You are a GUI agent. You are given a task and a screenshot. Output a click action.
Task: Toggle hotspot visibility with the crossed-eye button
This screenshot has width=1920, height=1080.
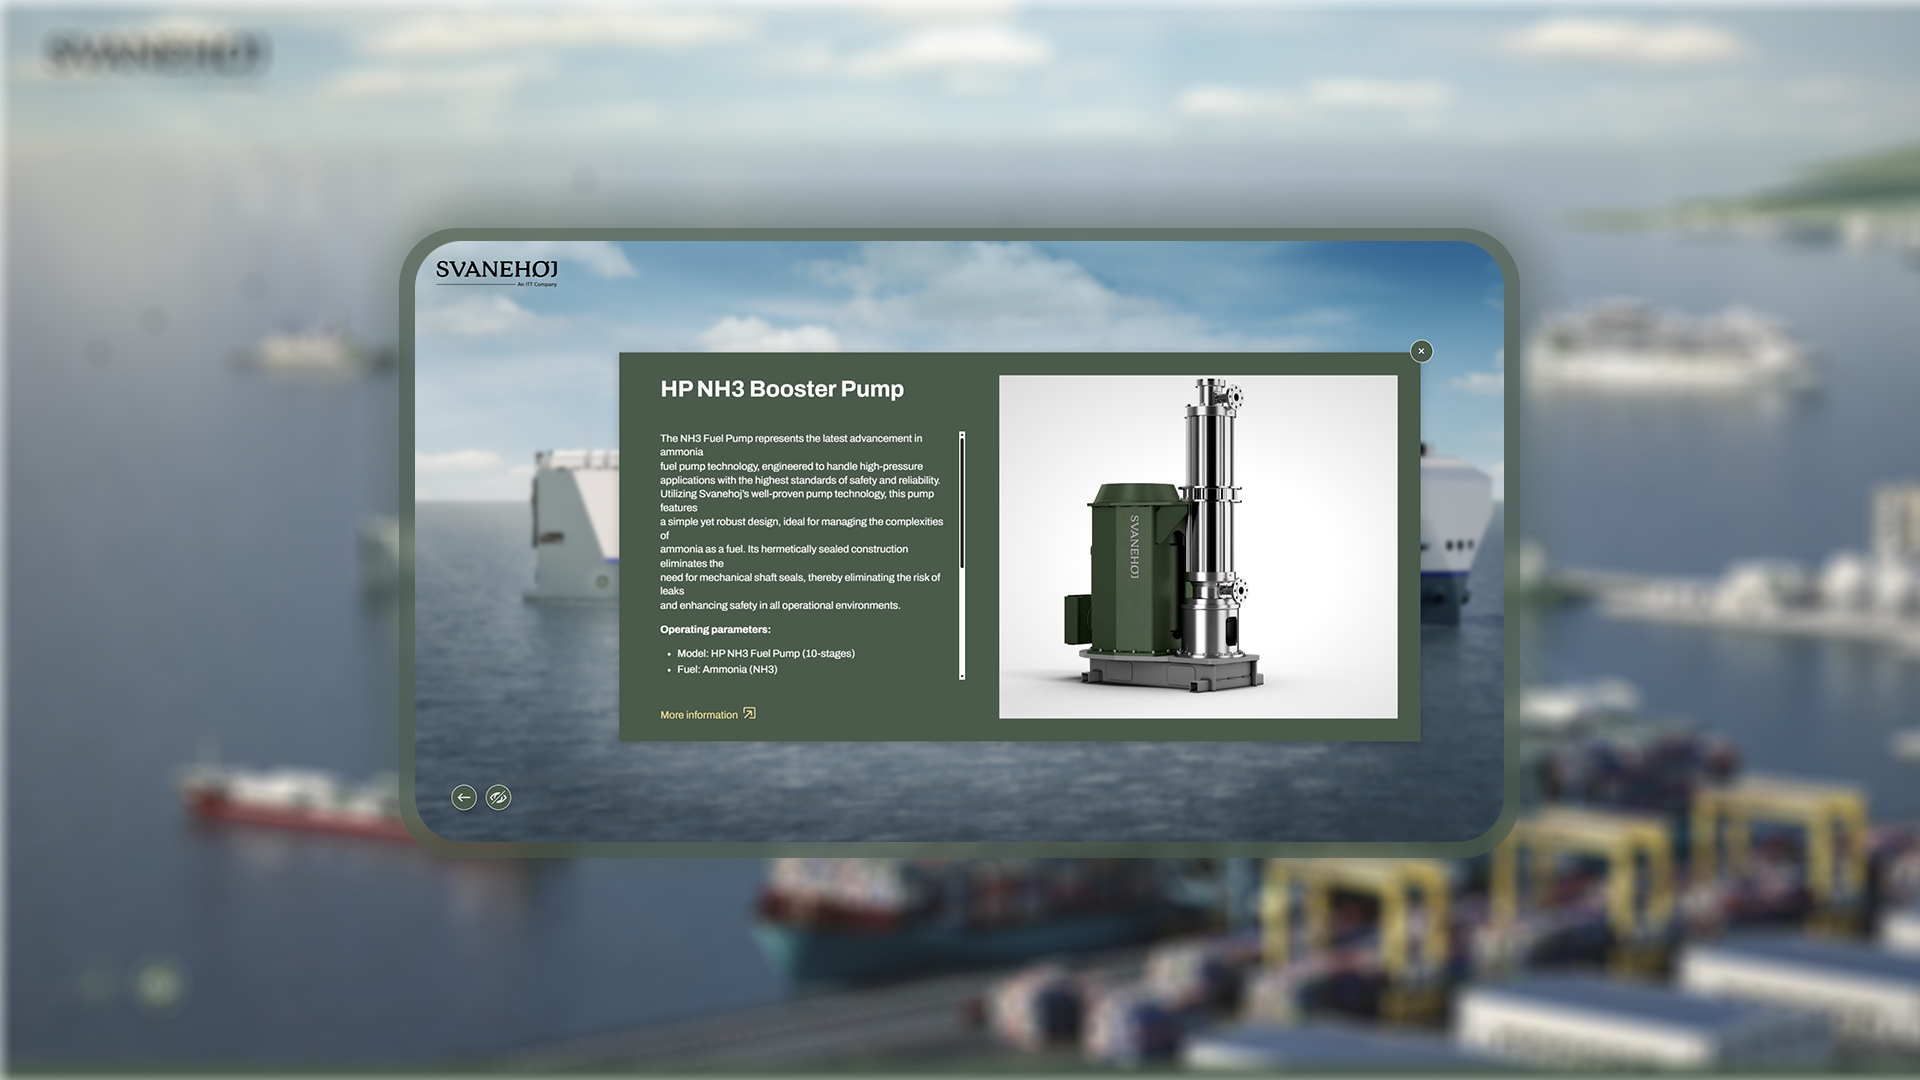[498, 797]
